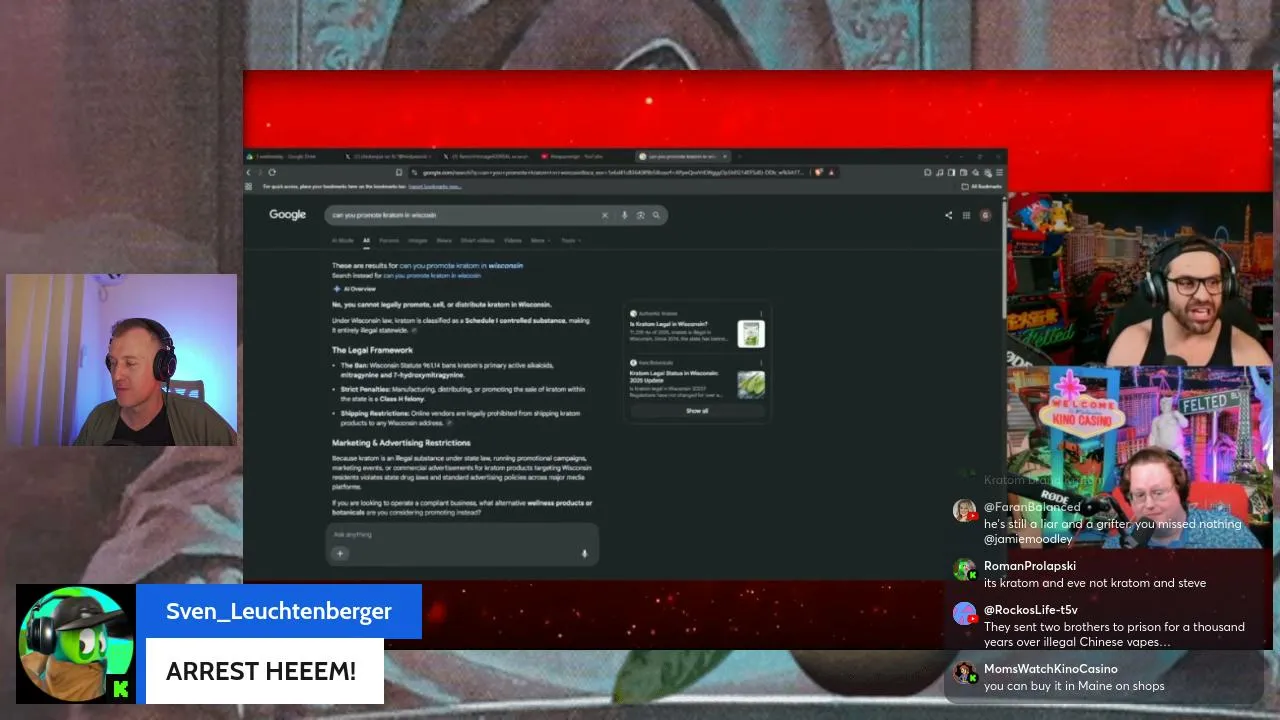Click the MomsWatchKinoCasino chat username
The height and width of the screenshot is (720, 1280).
1051,669
